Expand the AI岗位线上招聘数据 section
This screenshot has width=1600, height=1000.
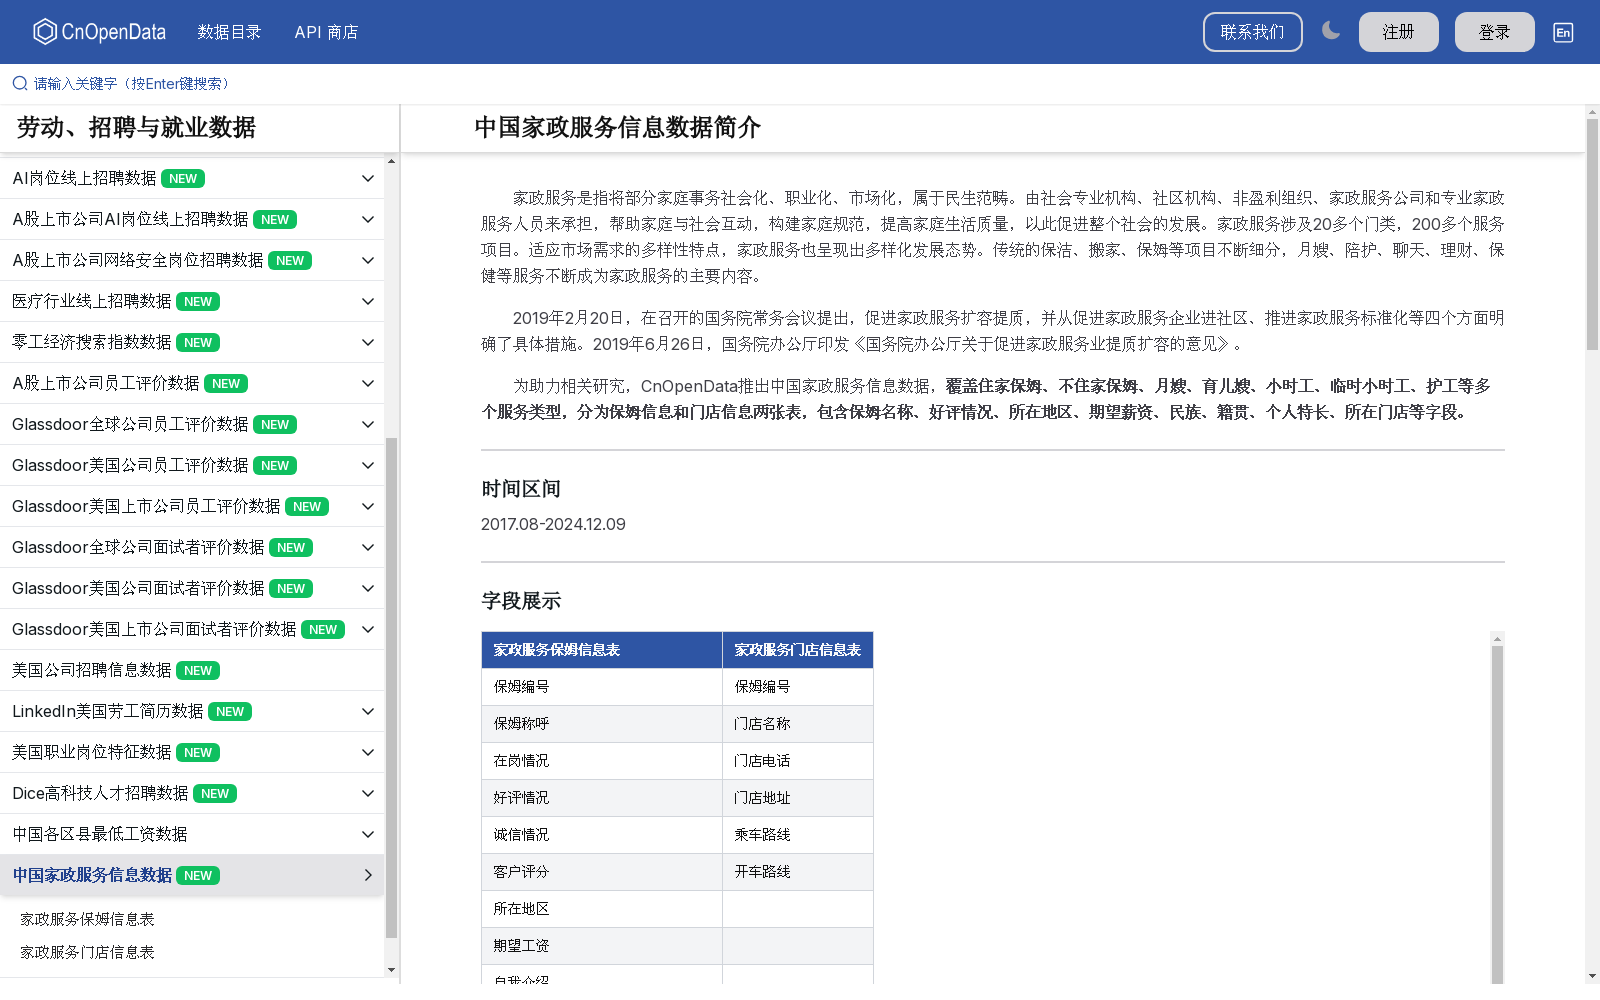click(367, 178)
